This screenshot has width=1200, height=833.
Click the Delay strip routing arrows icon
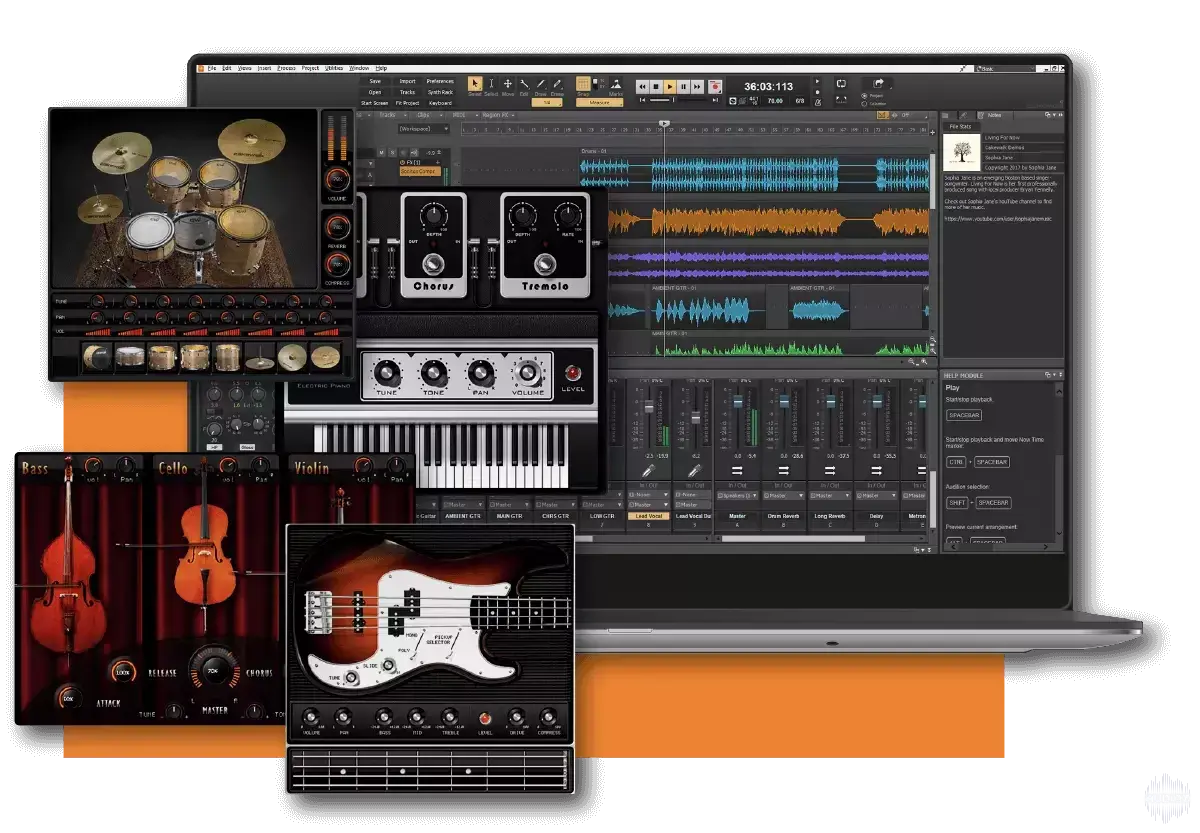pos(876,470)
